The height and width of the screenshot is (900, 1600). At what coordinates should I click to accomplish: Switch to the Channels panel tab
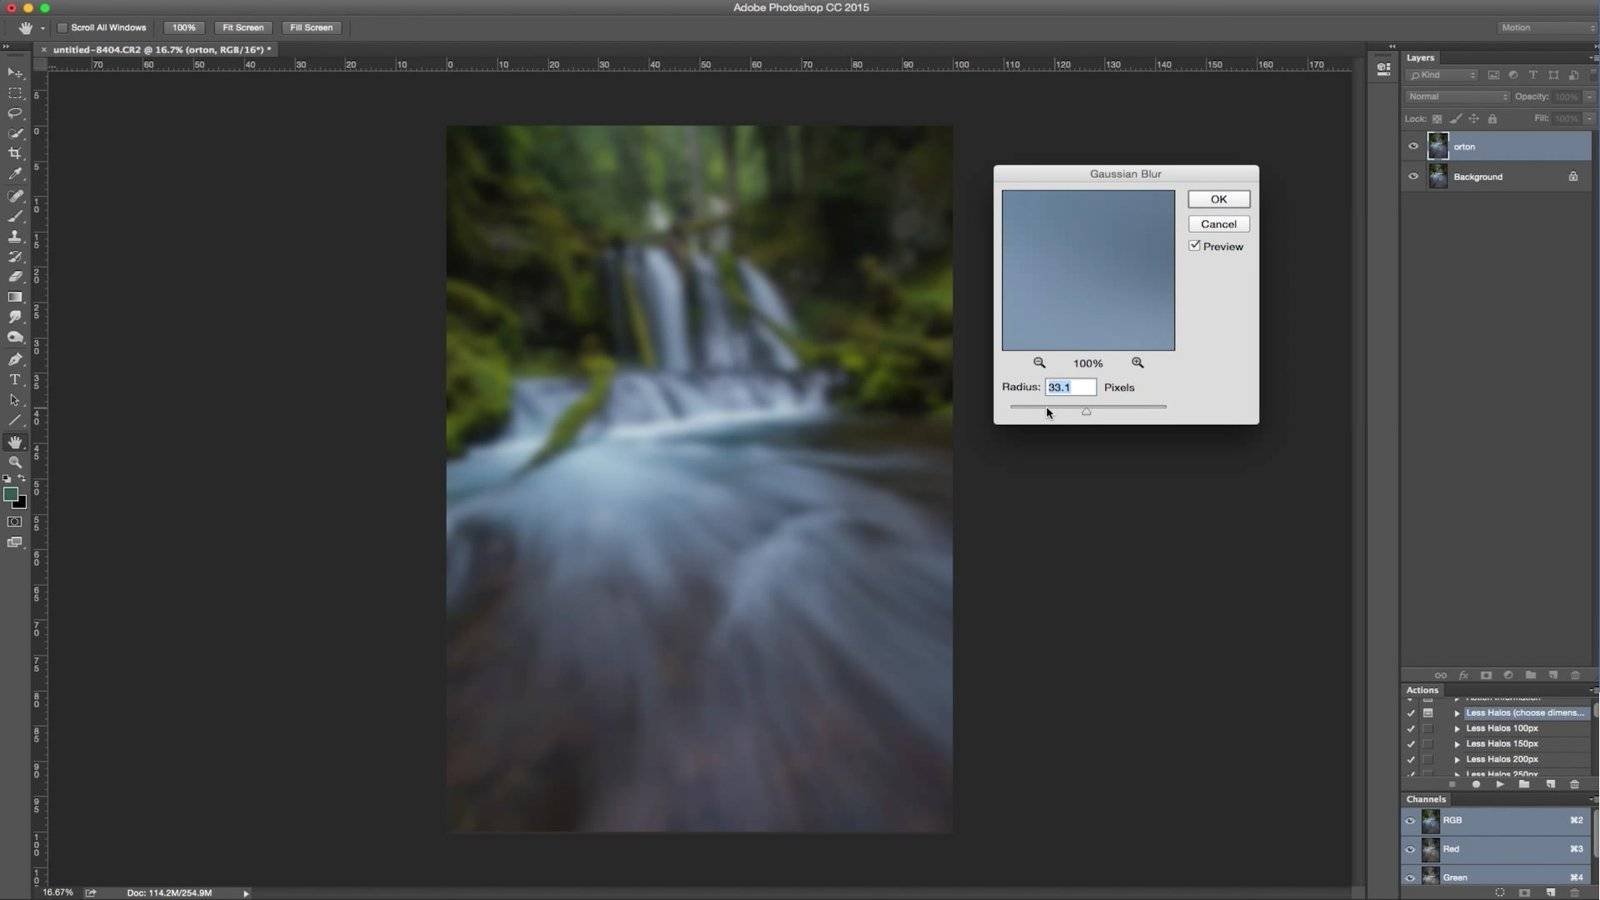tap(1426, 799)
